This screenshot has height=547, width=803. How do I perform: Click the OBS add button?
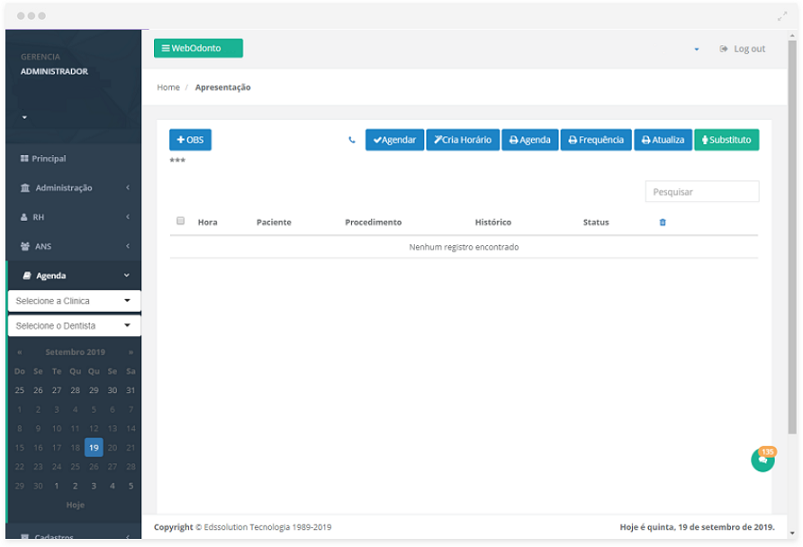click(x=190, y=140)
